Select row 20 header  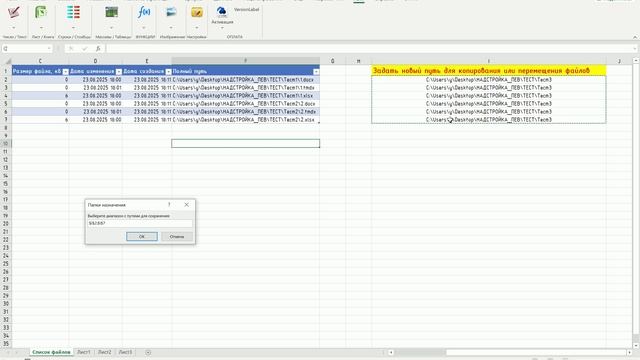(x=6, y=224)
